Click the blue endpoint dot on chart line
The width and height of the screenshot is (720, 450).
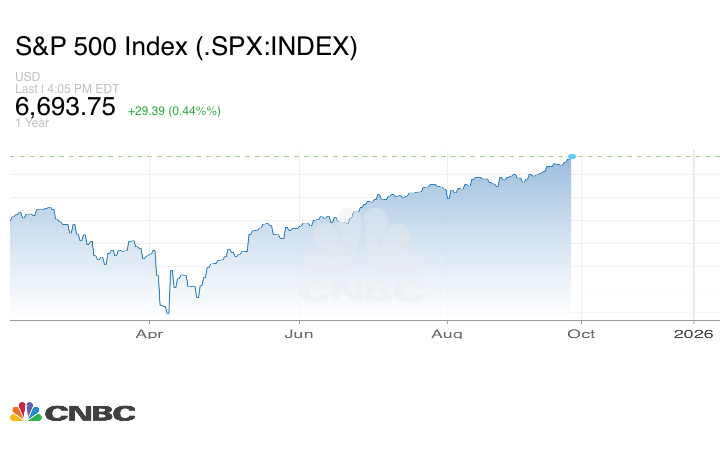[571, 157]
